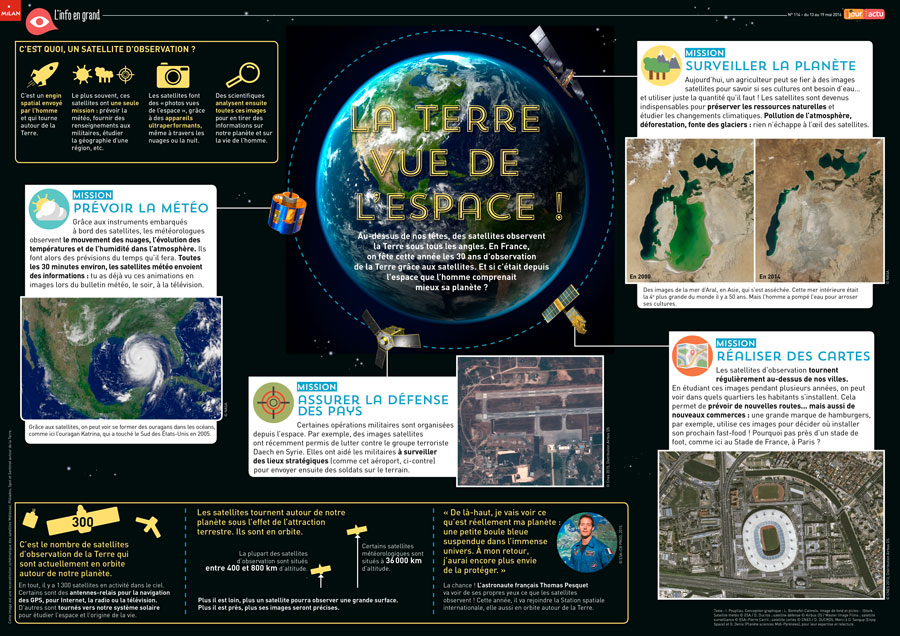Click the 'Réaliser des cartes' heading
Screen dimensions: 900x636
pyautogui.click(x=793, y=356)
